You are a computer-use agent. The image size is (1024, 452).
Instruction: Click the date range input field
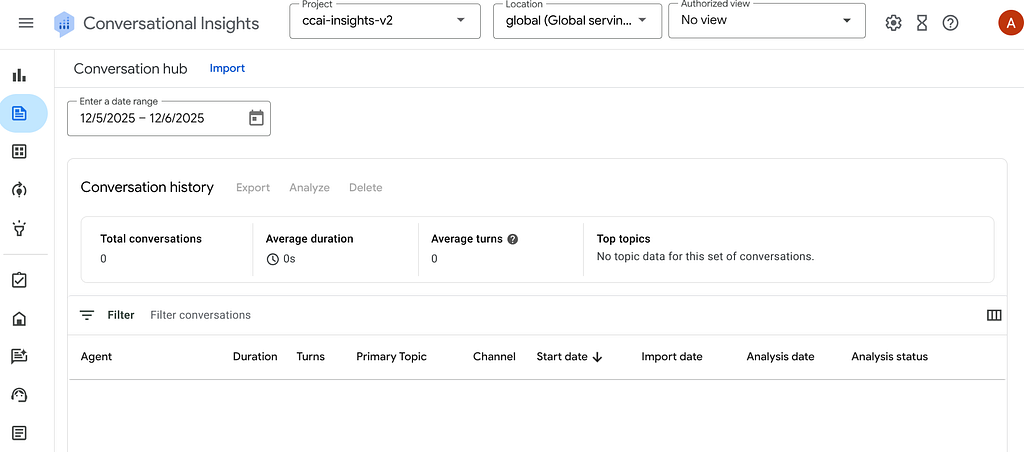(x=168, y=118)
